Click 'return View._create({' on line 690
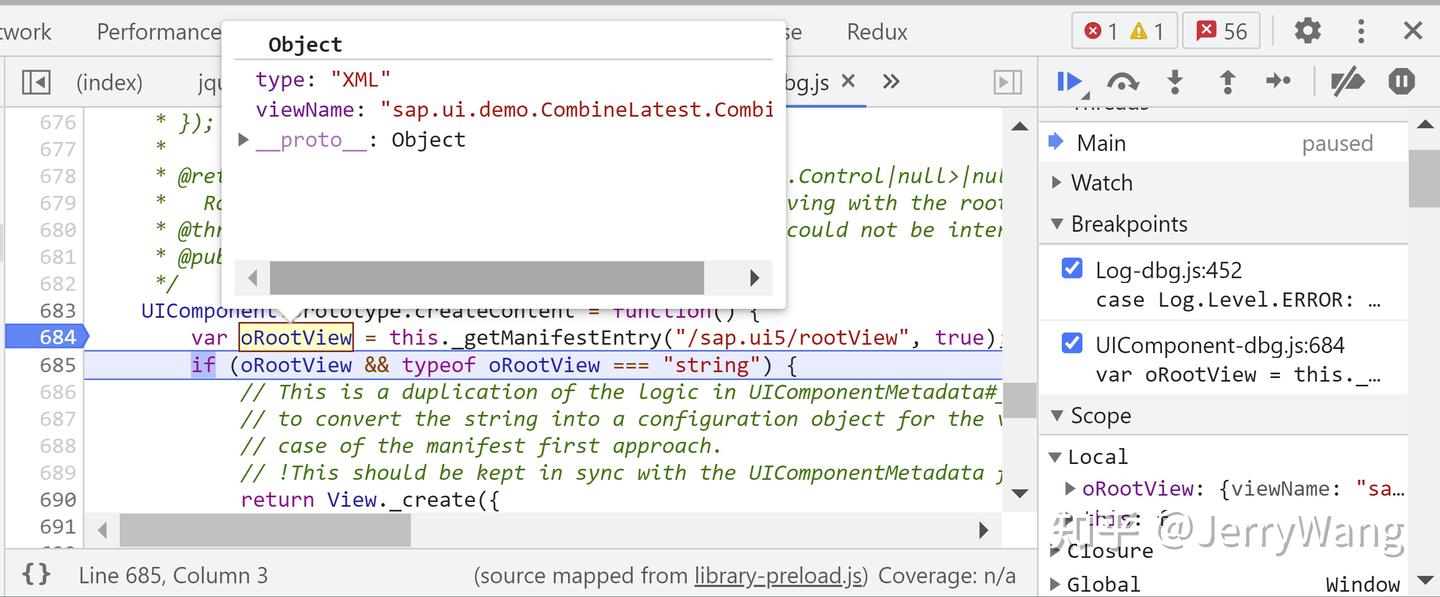 pos(369,499)
